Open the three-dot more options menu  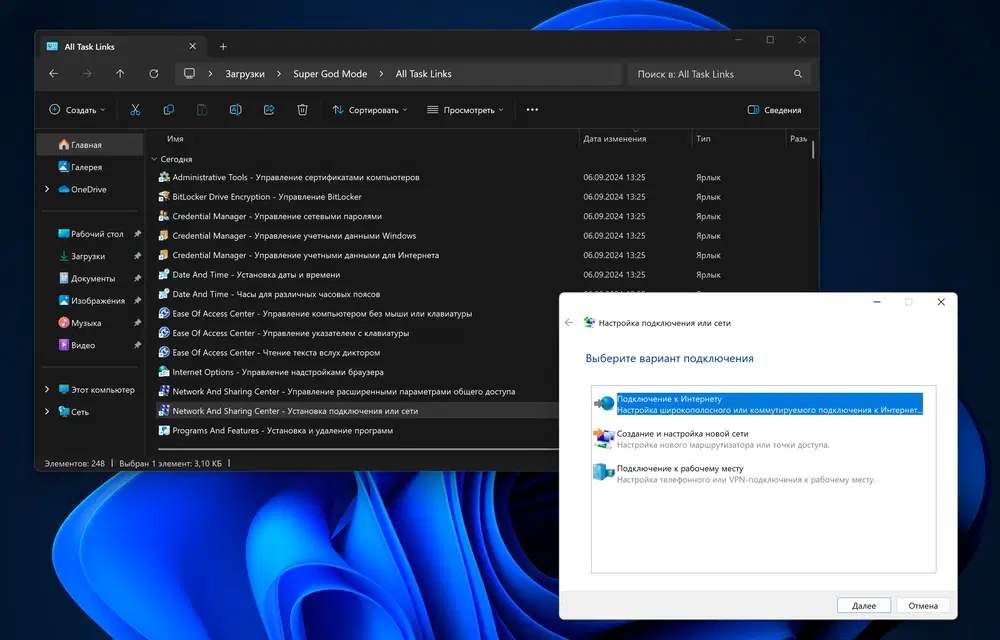pyautogui.click(x=532, y=110)
